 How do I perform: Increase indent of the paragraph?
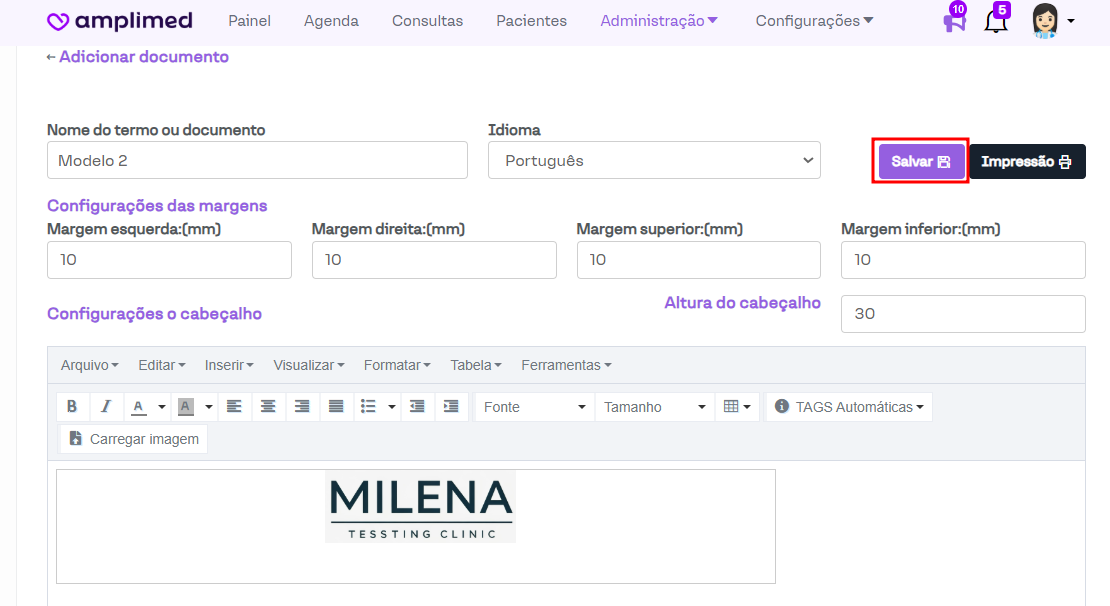[451, 407]
